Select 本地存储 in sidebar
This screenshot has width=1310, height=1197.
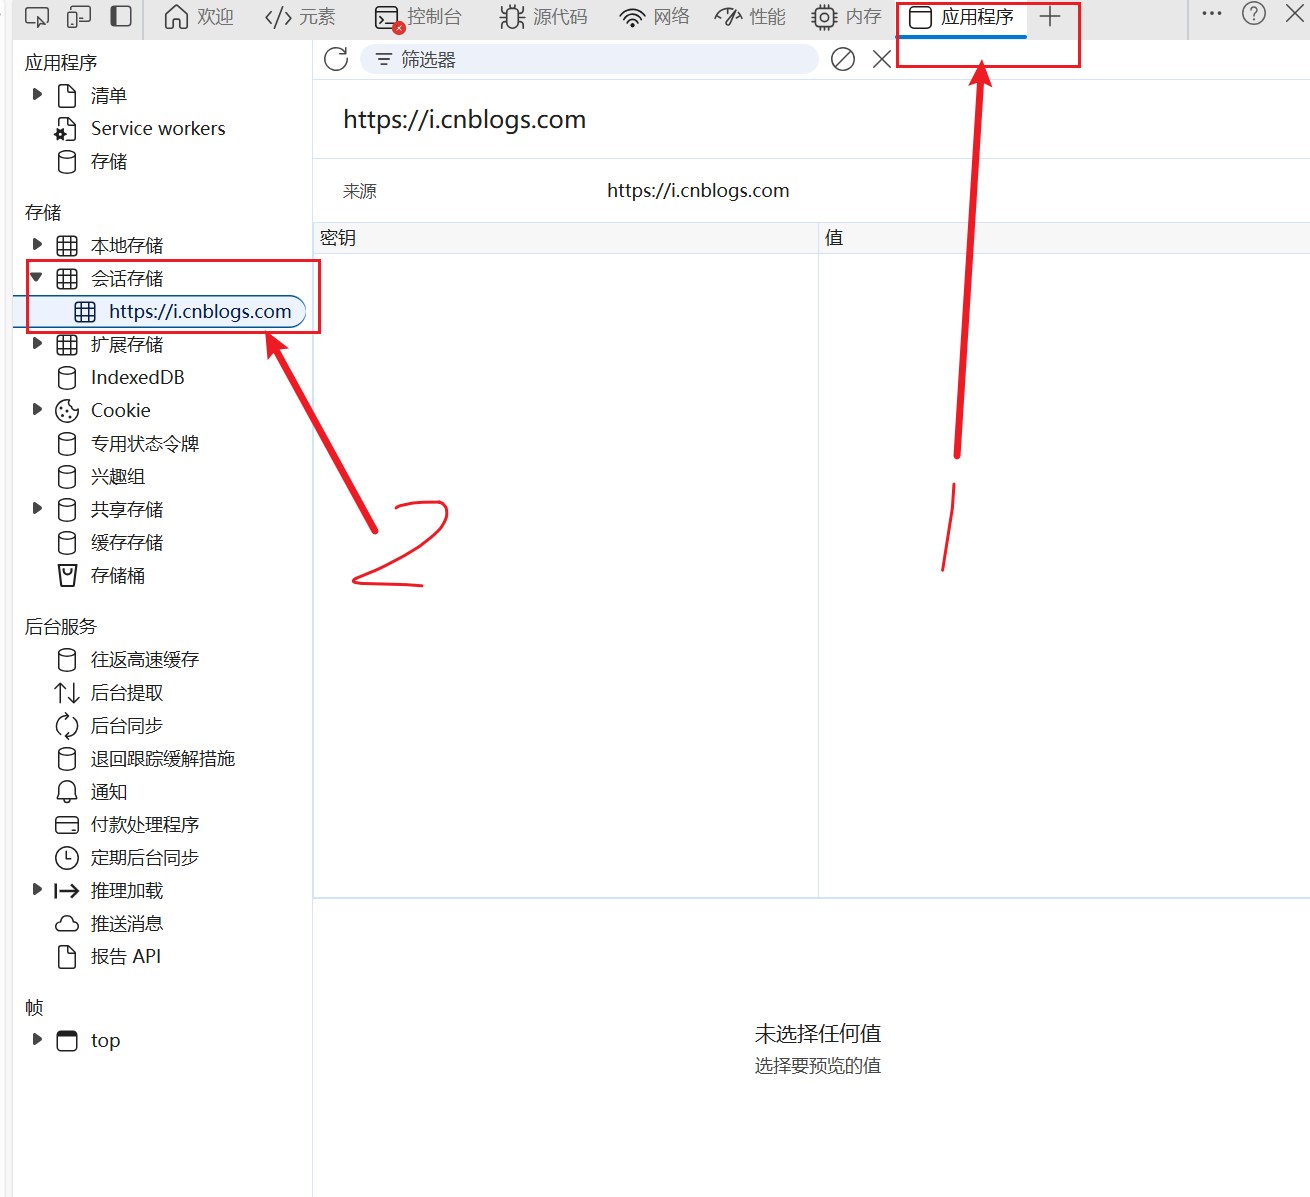[127, 245]
